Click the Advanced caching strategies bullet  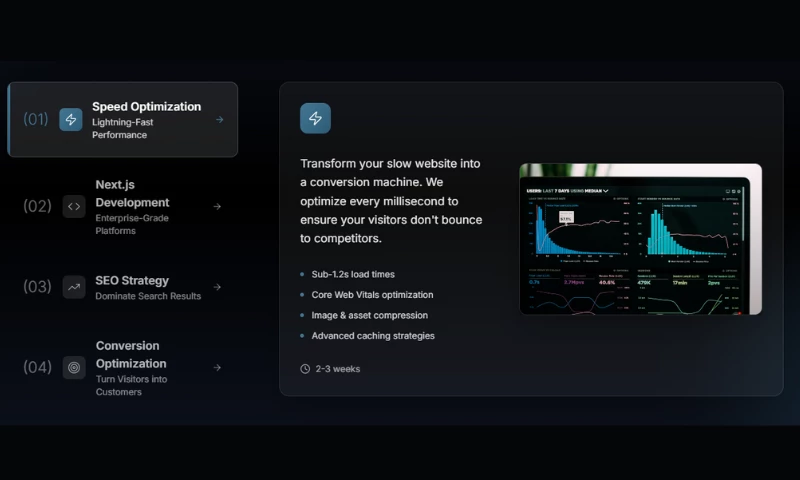click(373, 336)
